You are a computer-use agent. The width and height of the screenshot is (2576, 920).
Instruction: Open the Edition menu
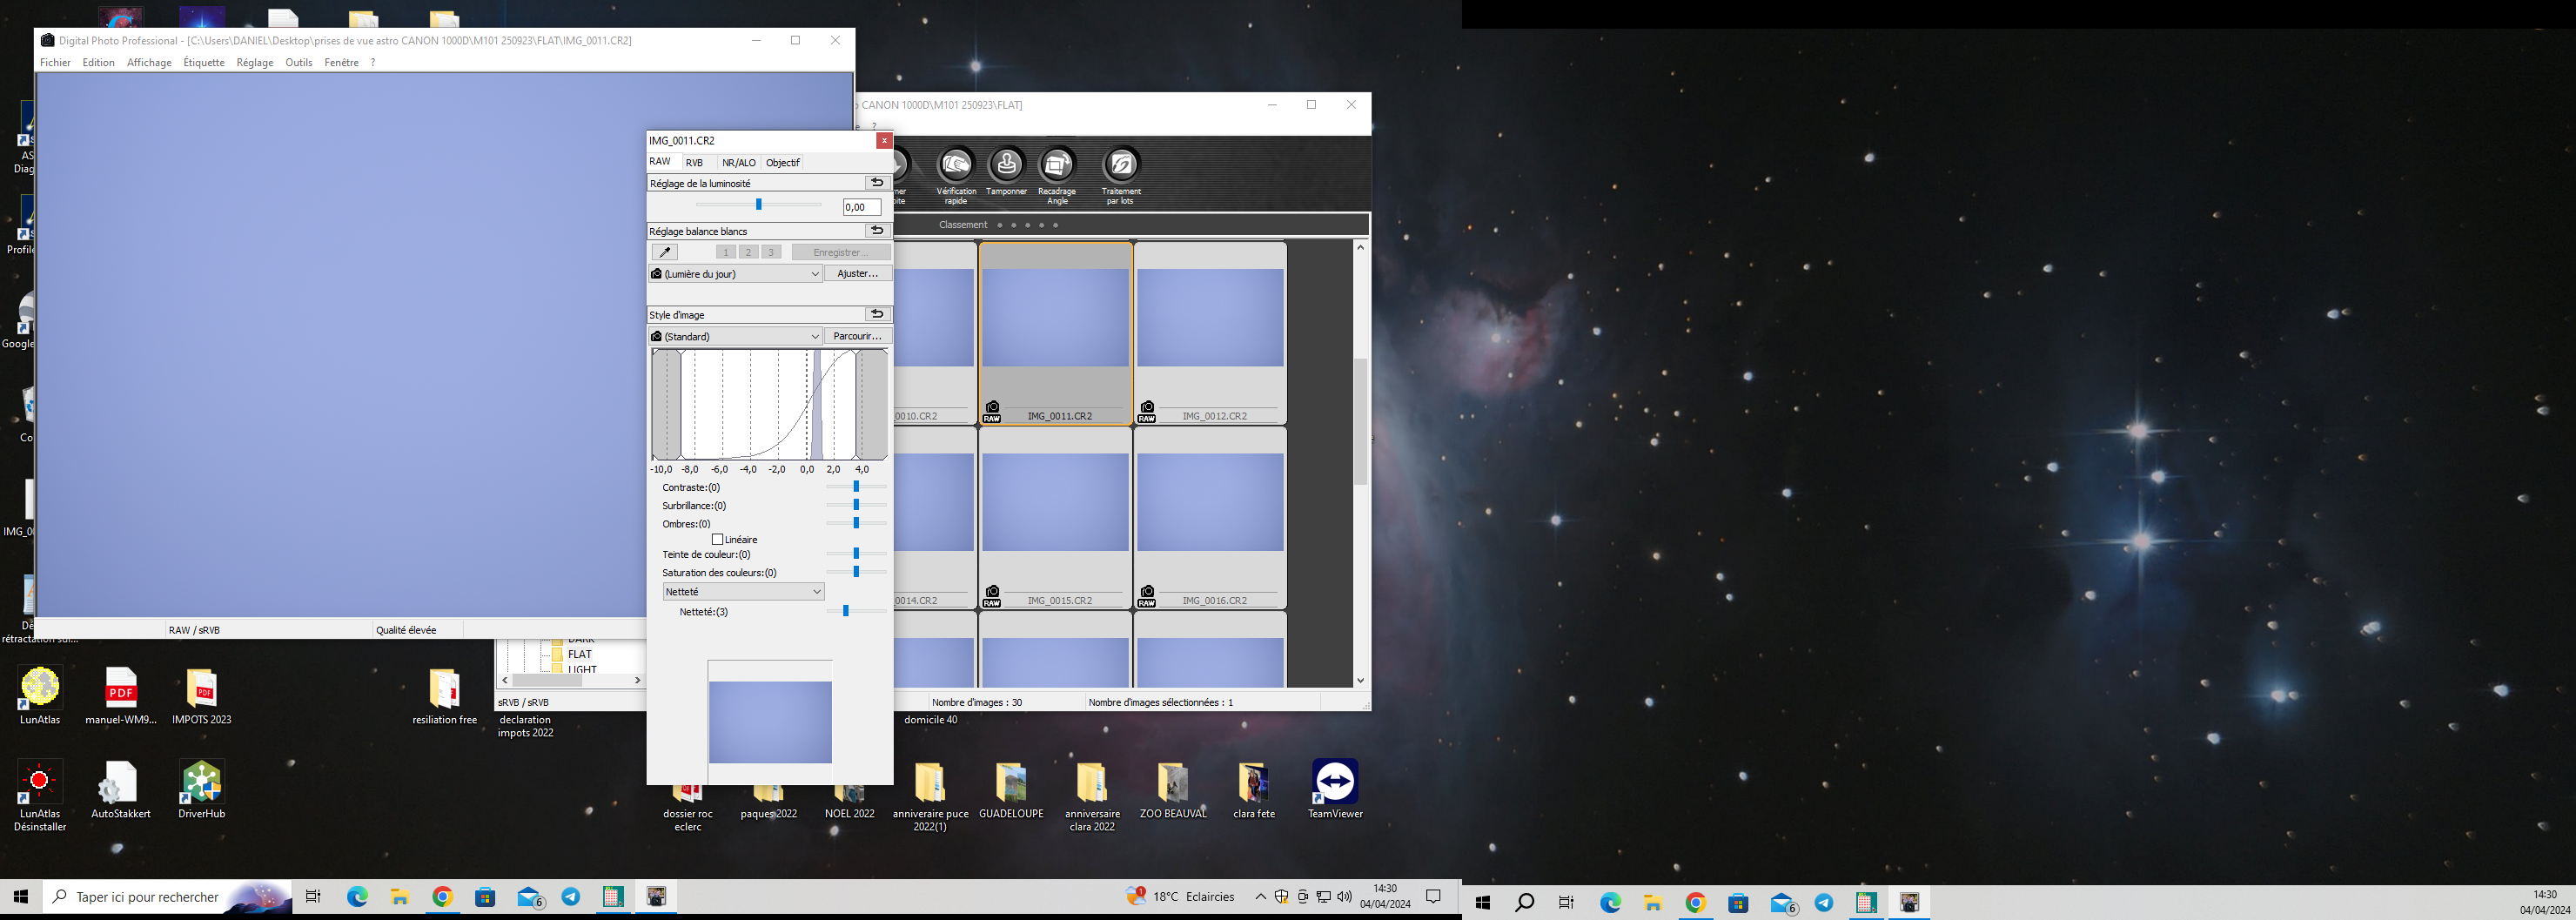[x=98, y=62]
